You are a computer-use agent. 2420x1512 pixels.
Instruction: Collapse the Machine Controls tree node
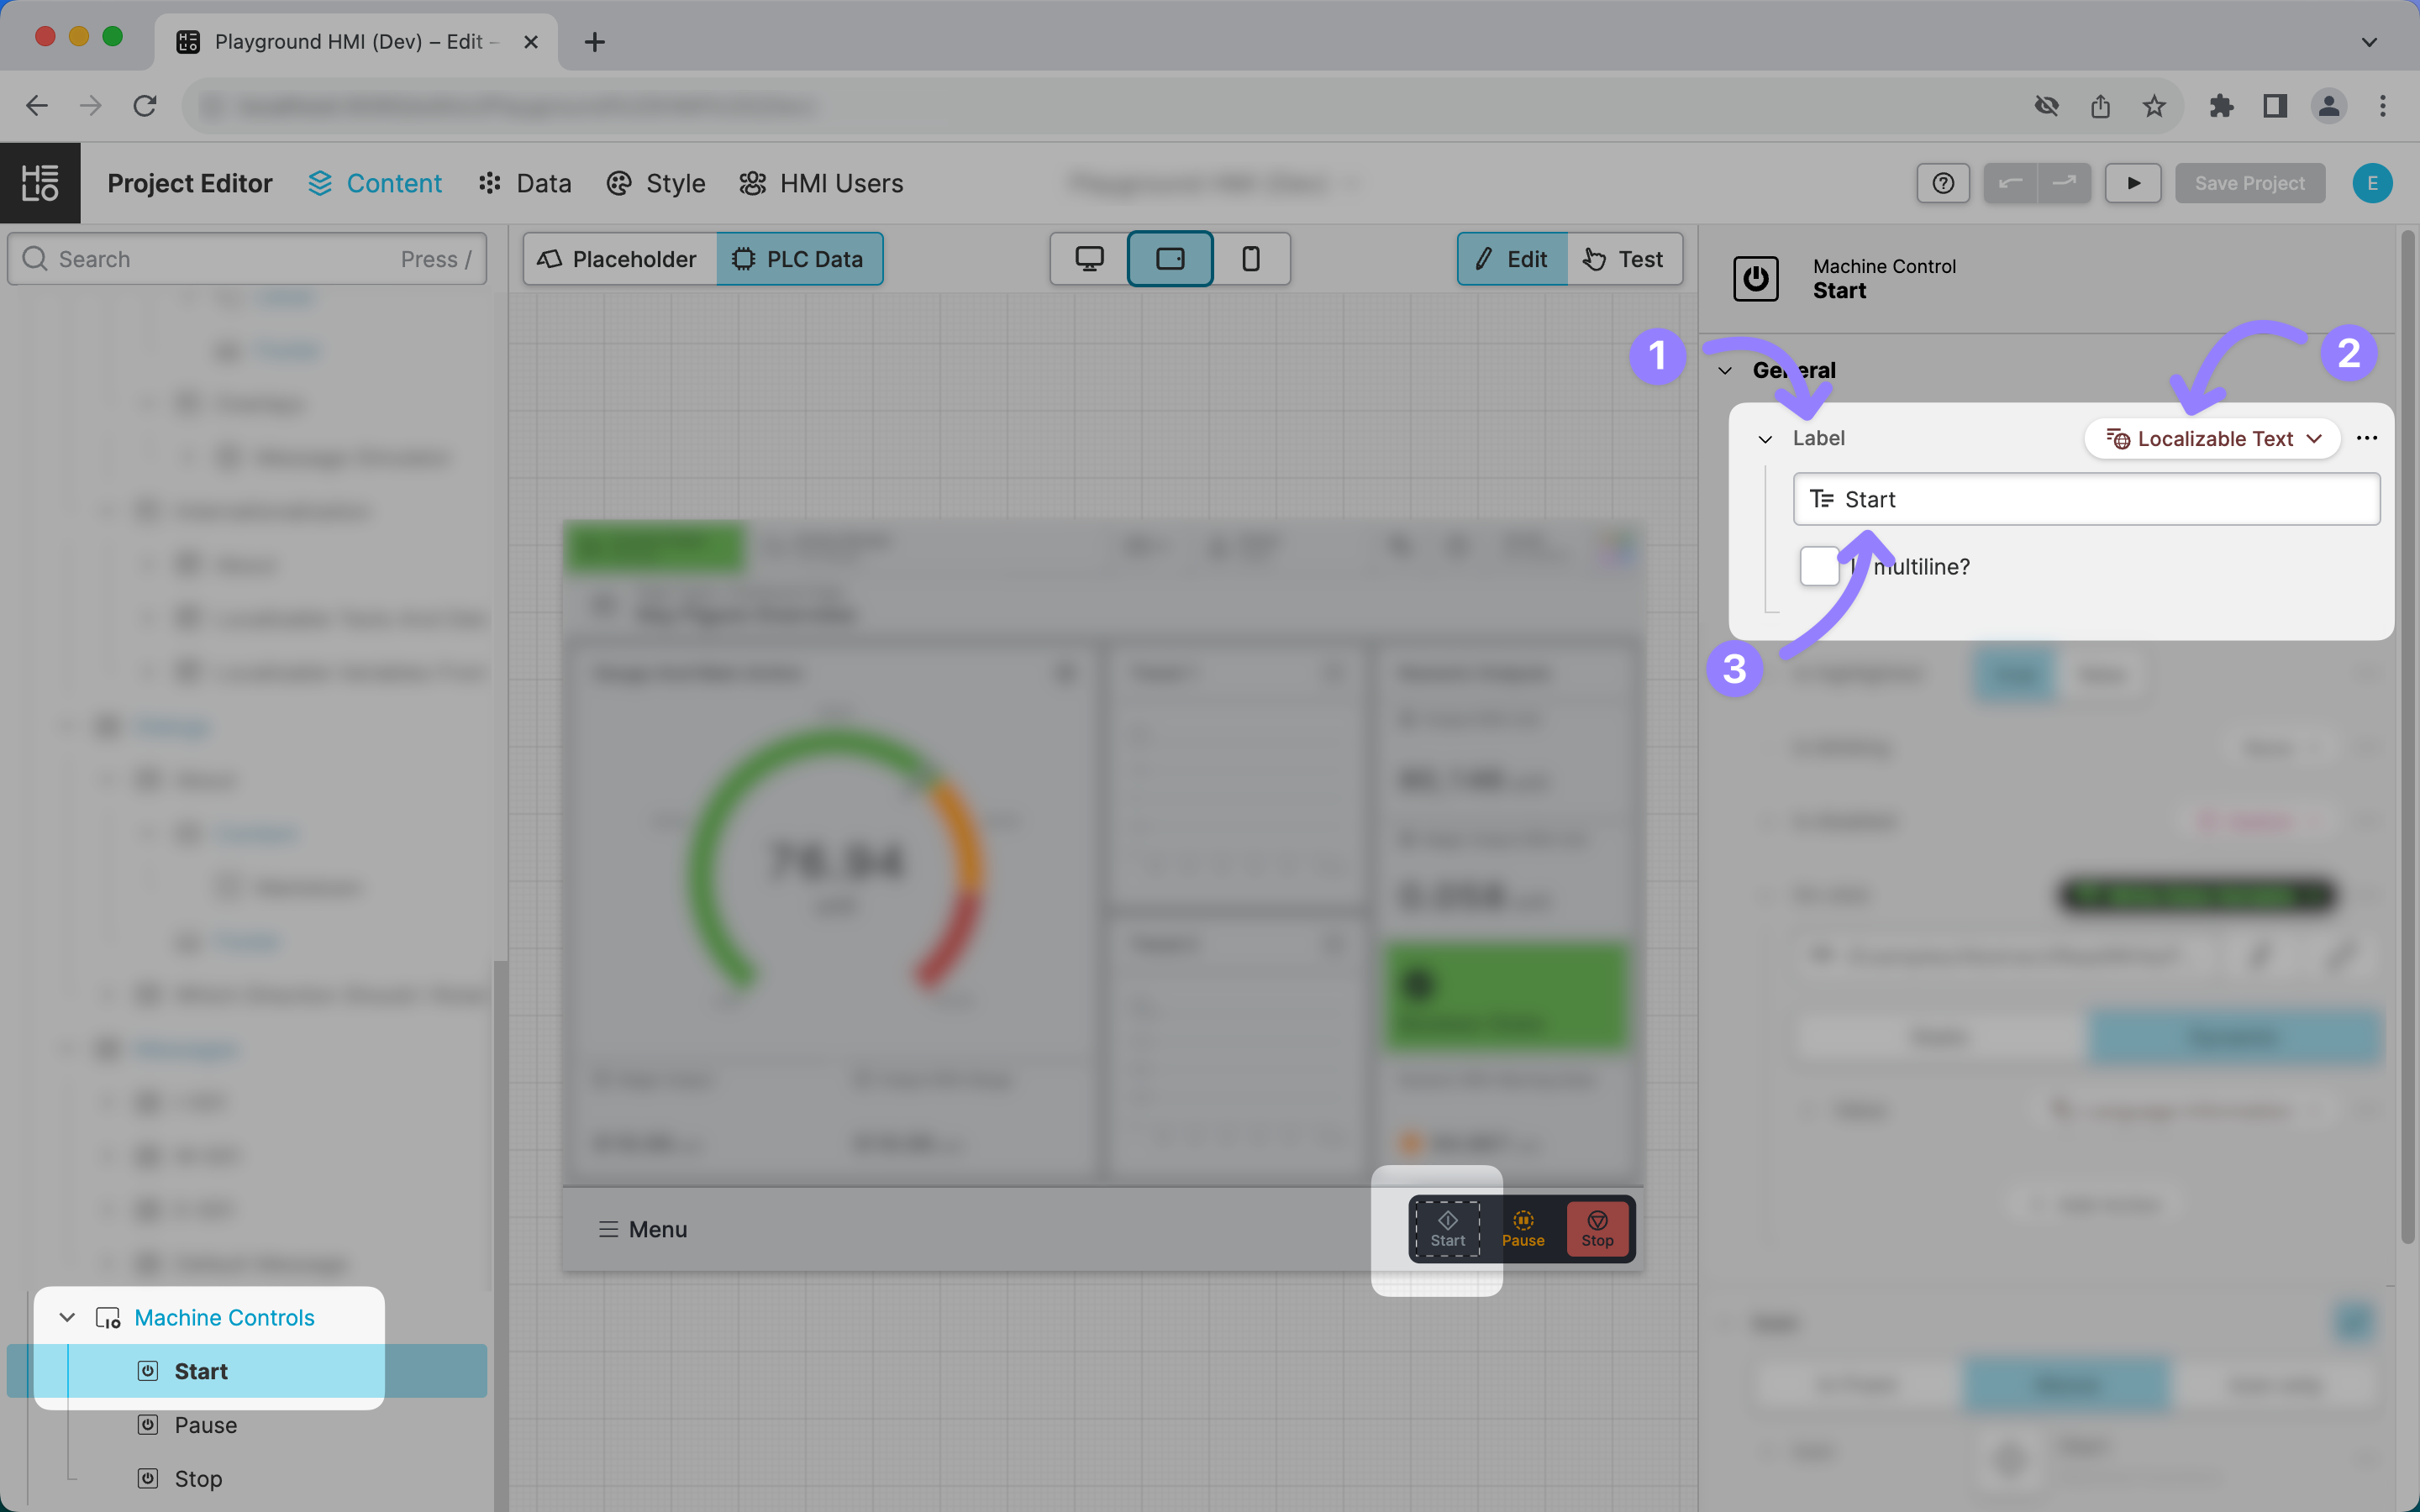pyautogui.click(x=67, y=1317)
